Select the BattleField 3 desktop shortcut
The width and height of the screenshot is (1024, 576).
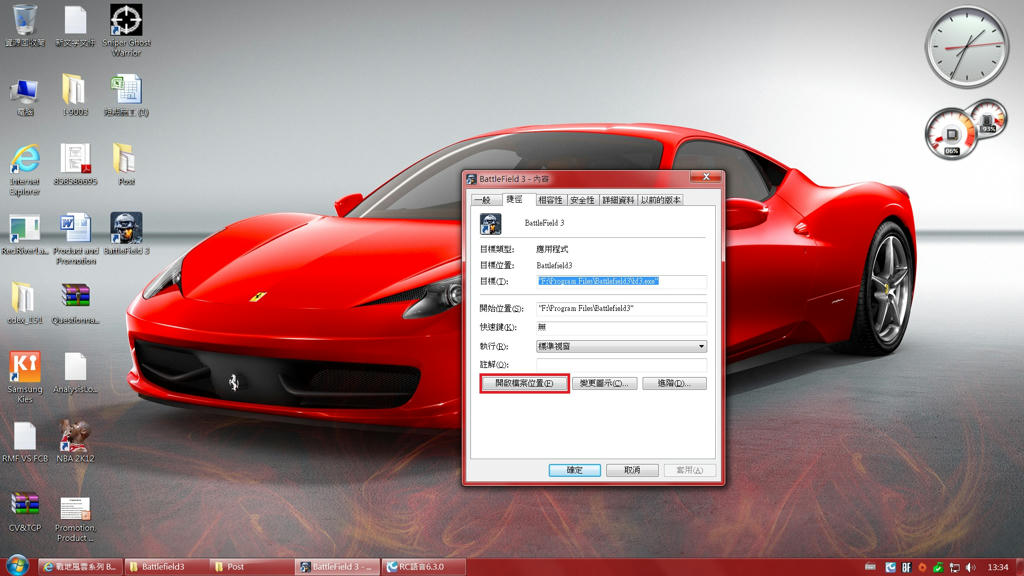tap(126, 234)
